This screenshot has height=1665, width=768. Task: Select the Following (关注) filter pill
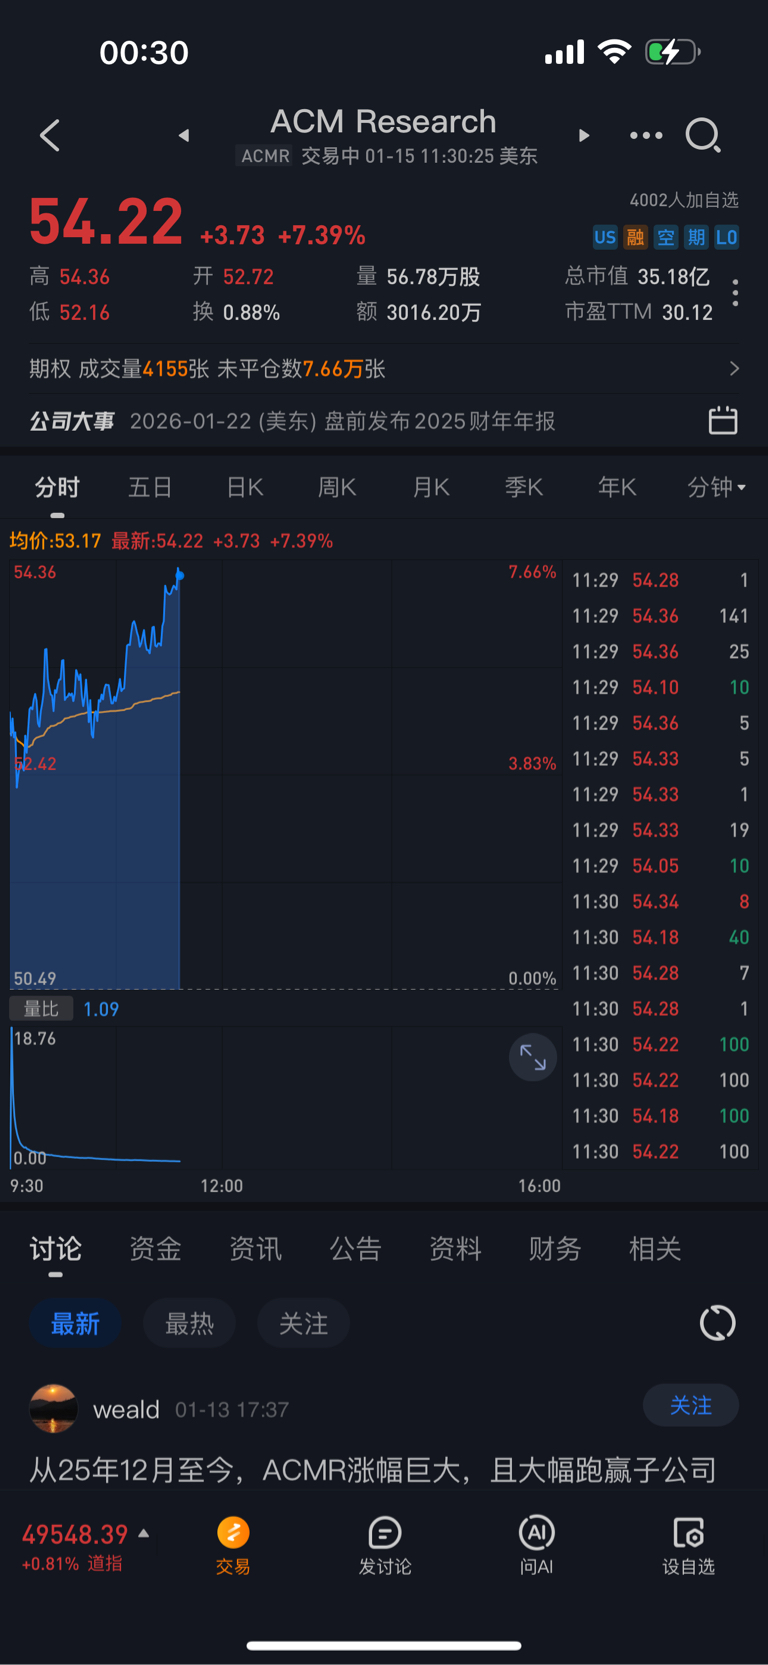pos(303,1324)
